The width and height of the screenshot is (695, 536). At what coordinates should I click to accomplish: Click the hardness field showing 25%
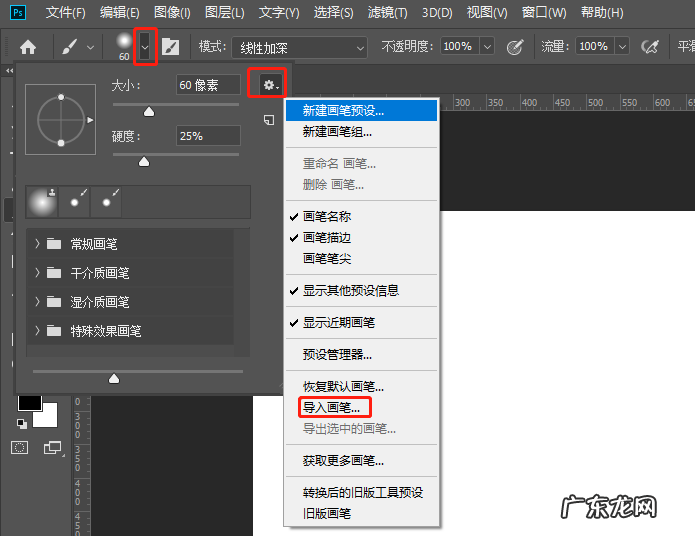208,136
